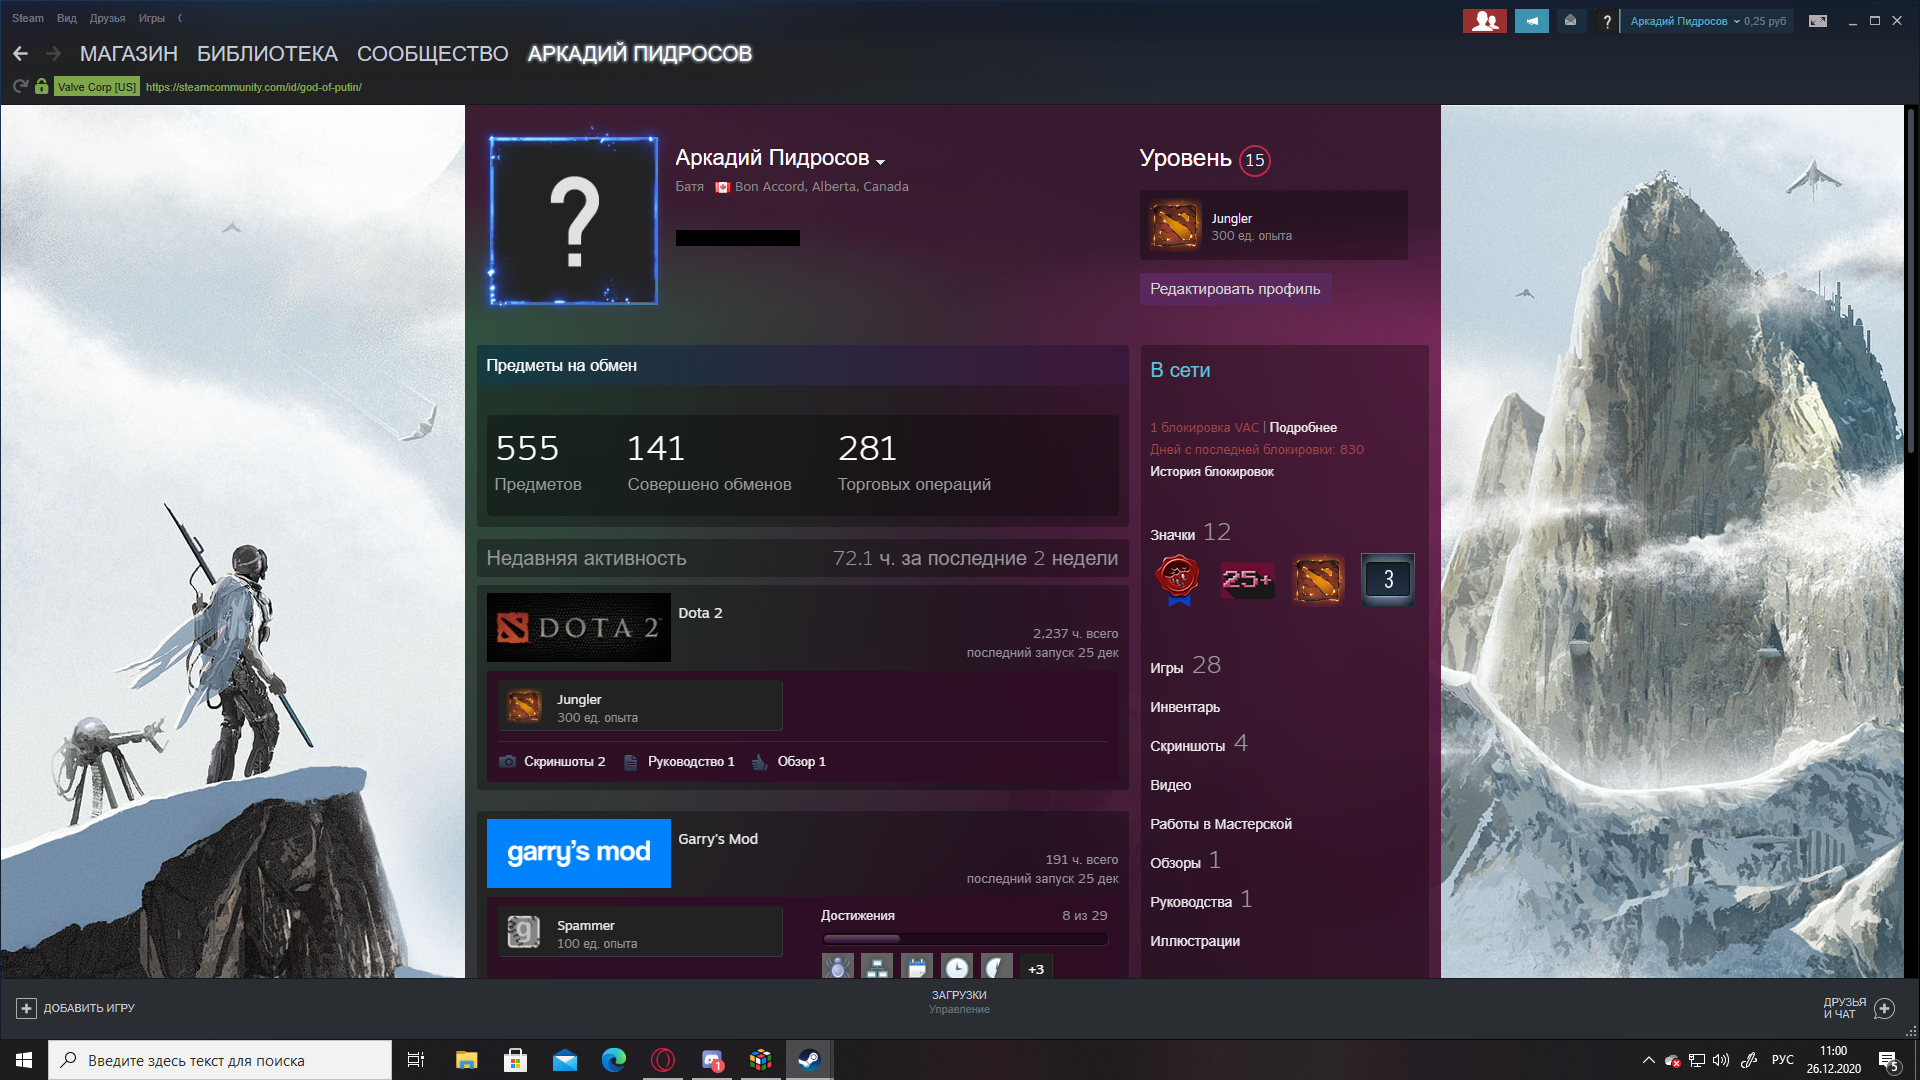1920x1080 pixels.
Task: Open Скриншоты 2 camera link
Action: point(552,762)
